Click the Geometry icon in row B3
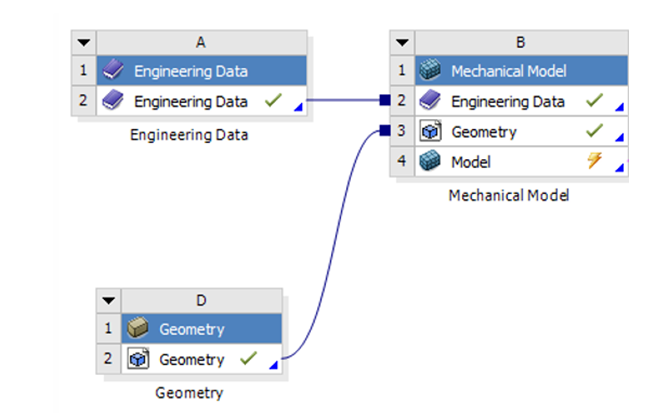The image size is (661, 413). point(430,131)
